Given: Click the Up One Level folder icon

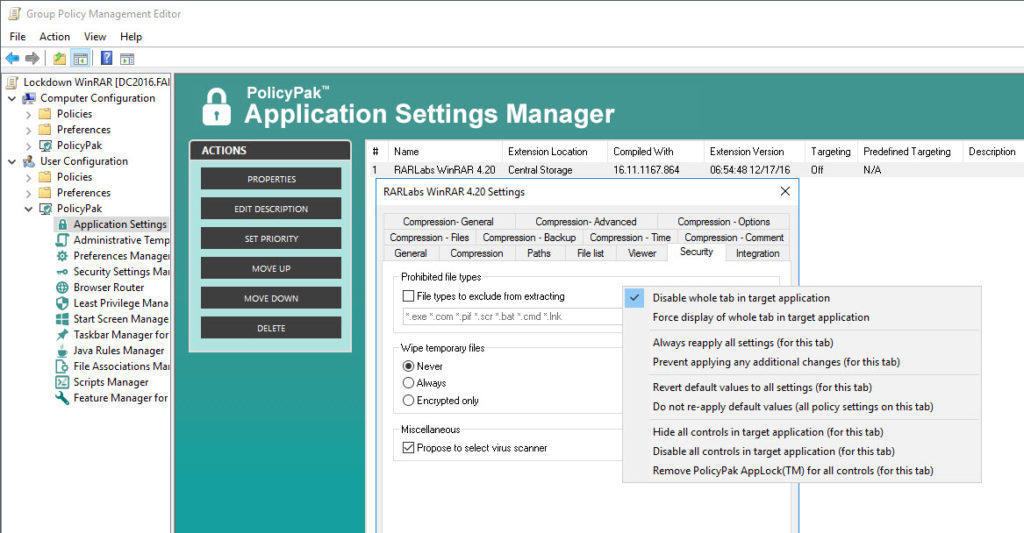Looking at the screenshot, I should pyautogui.click(x=59, y=59).
